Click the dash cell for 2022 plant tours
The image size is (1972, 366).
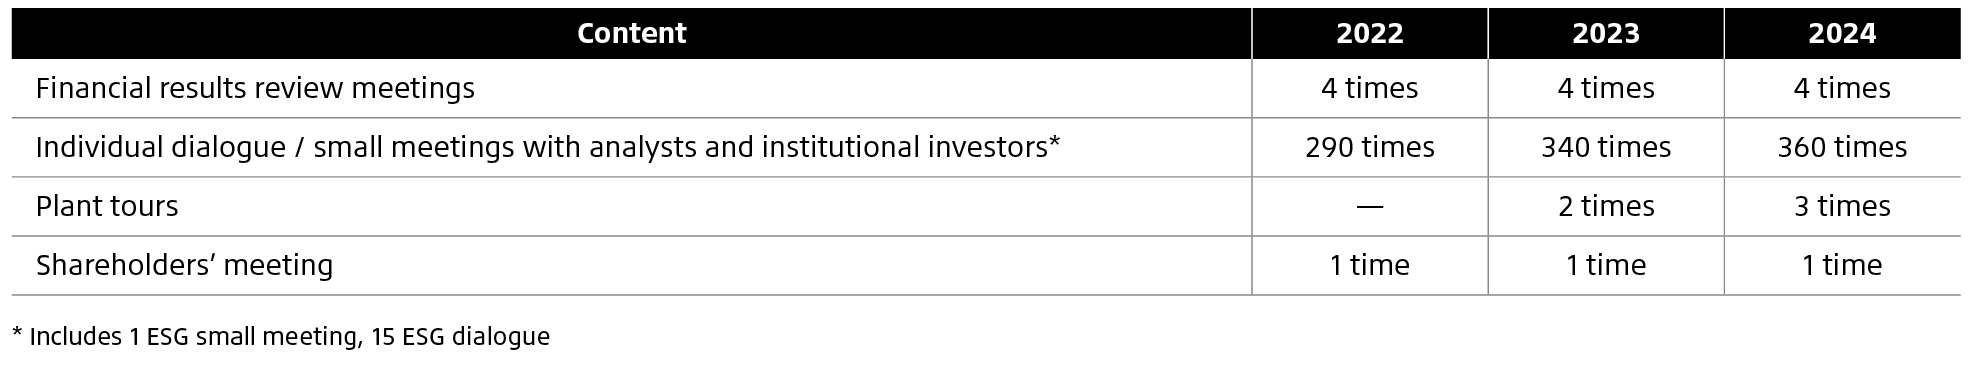(1369, 207)
